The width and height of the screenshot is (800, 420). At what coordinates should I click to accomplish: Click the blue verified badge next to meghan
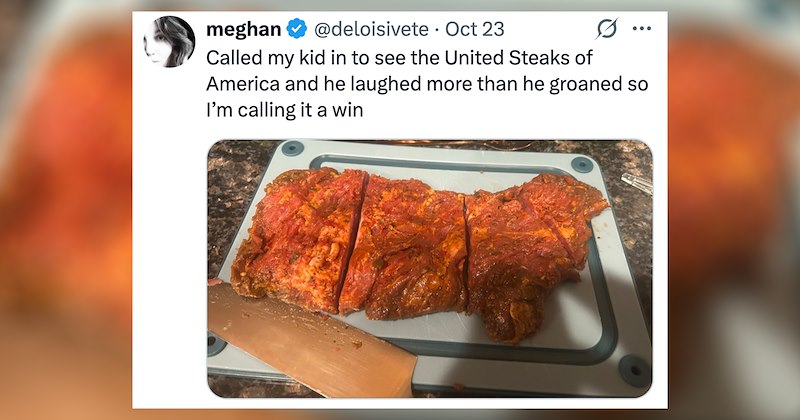click(x=296, y=29)
